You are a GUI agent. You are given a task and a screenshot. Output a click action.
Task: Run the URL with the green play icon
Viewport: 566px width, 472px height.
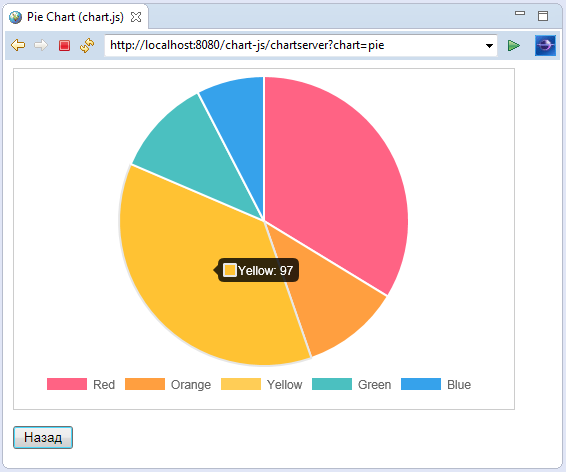tap(514, 46)
